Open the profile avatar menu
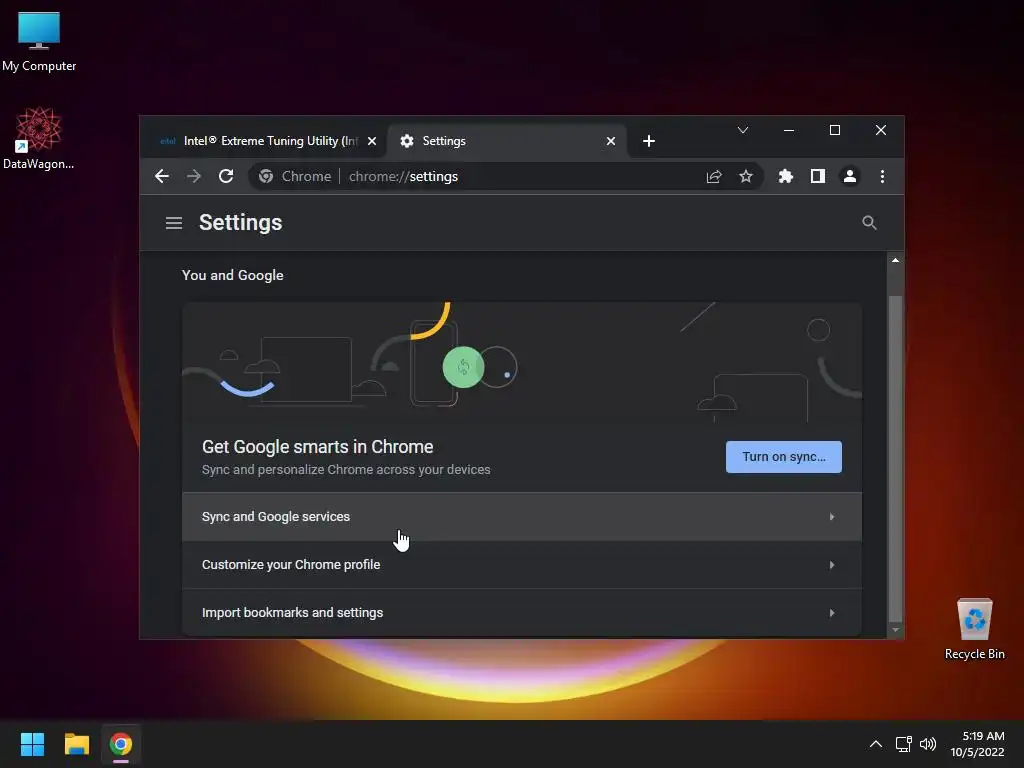 coord(850,176)
